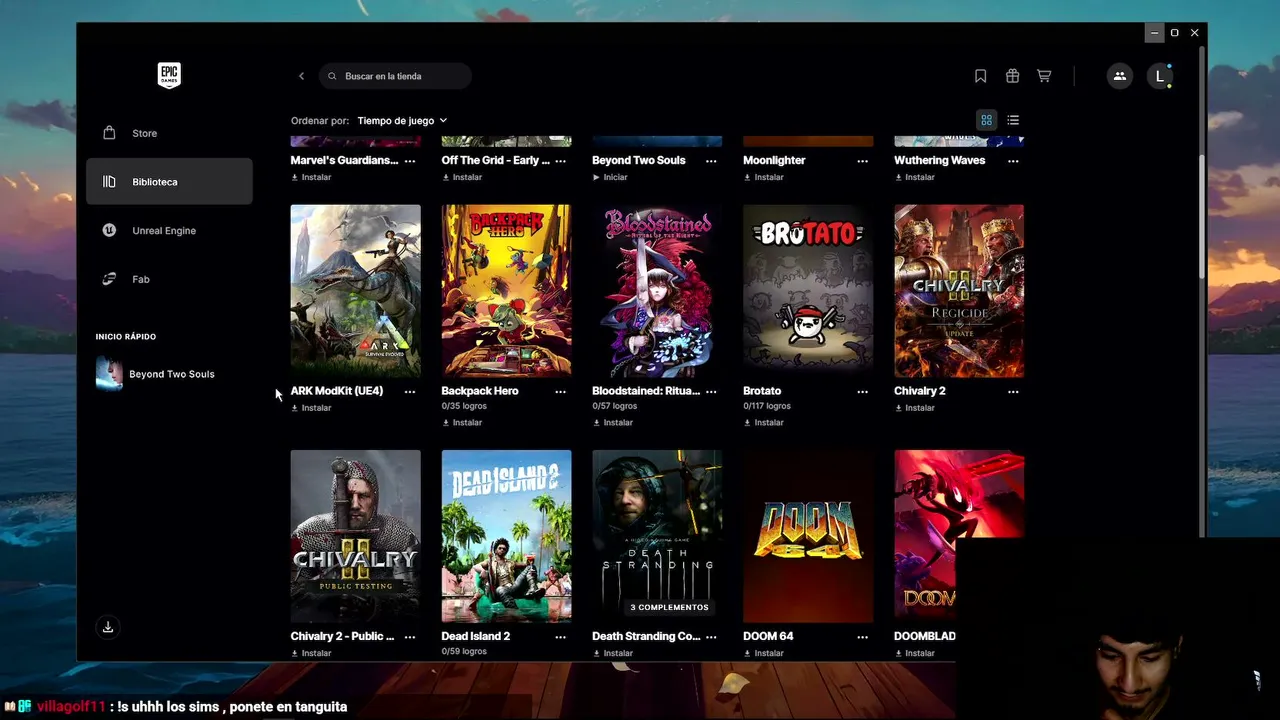
Task: Expand the Tiempo de juego sort dropdown
Action: coord(402,121)
